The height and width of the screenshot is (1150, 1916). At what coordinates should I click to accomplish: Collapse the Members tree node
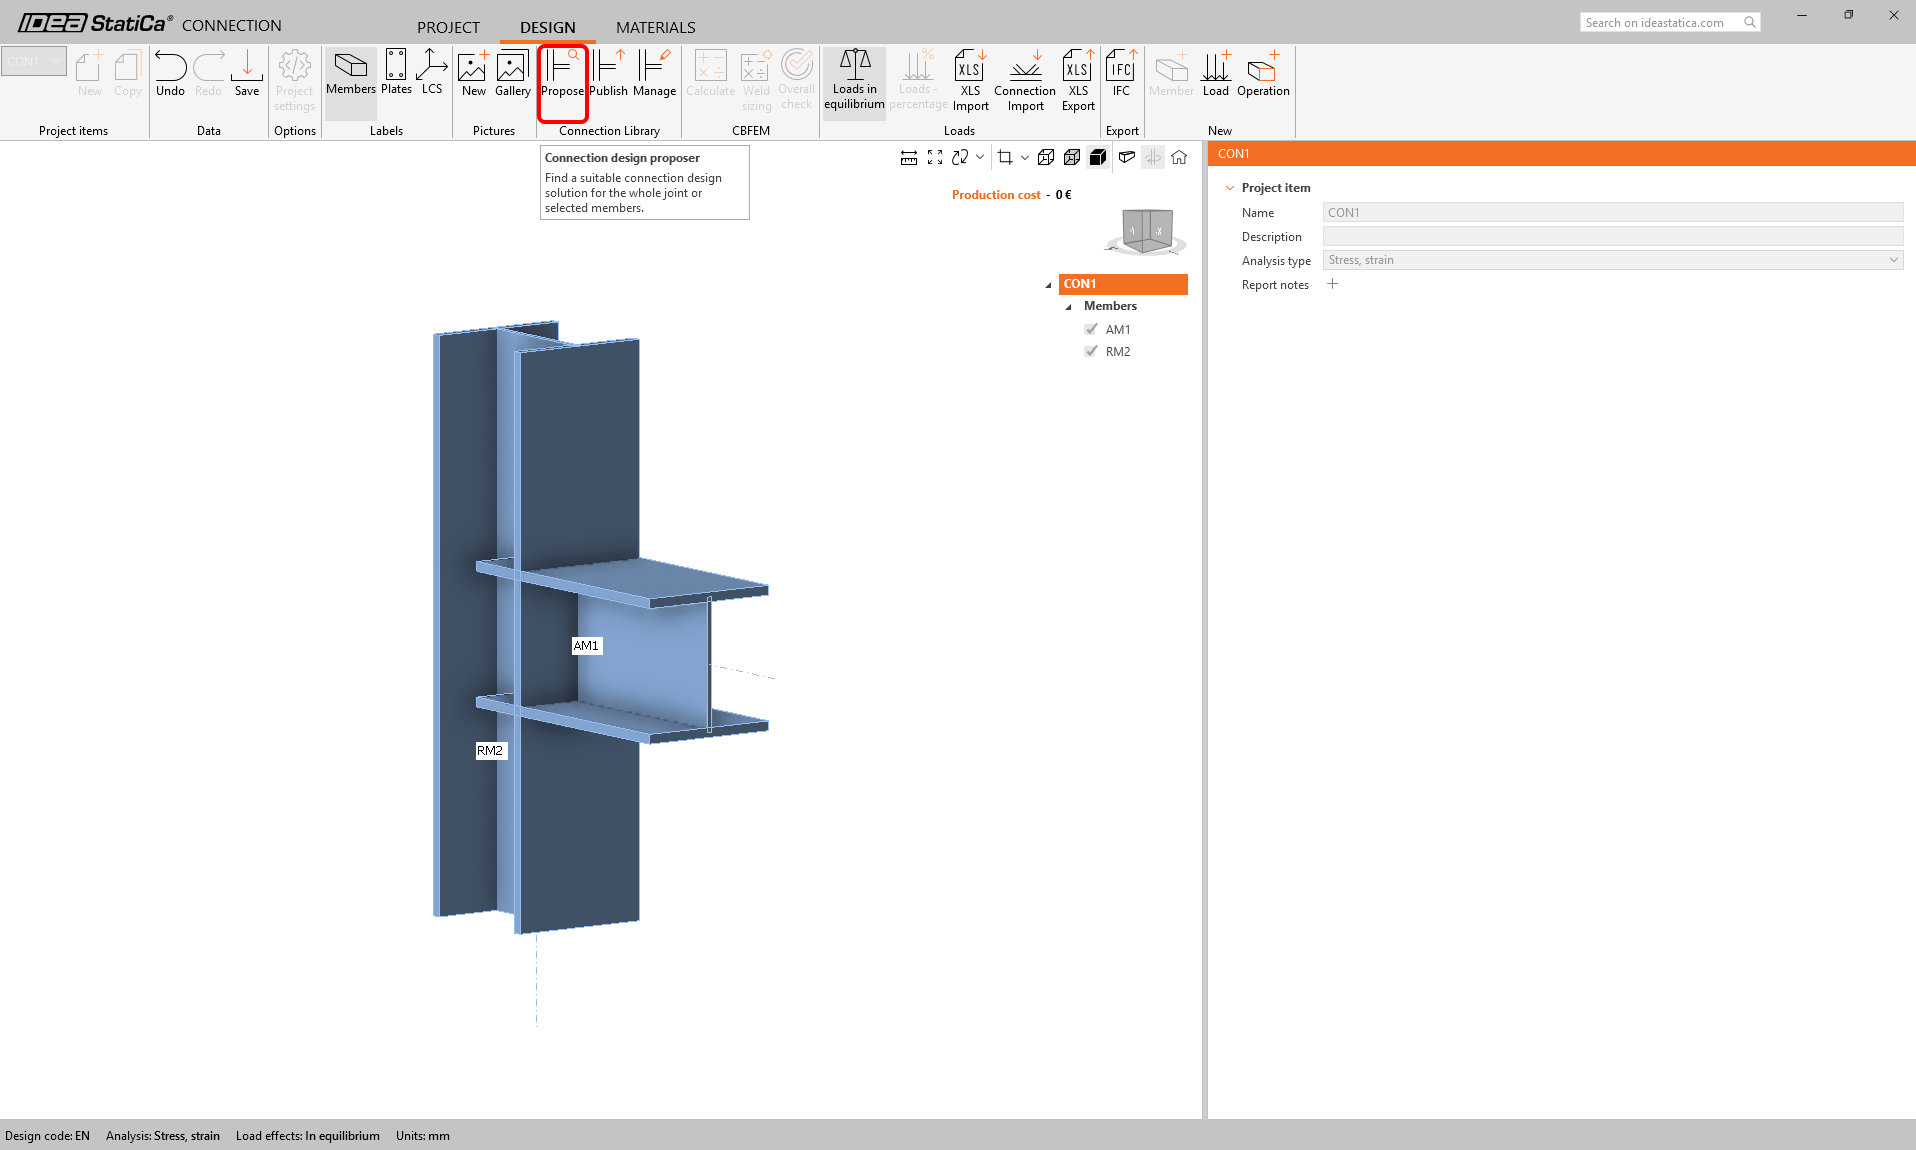pyautogui.click(x=1069, y=307)
